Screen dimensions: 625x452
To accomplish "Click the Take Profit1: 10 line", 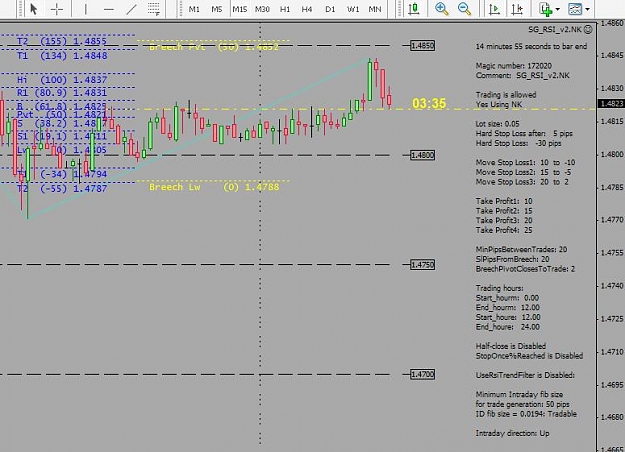I will pos(504,201).
